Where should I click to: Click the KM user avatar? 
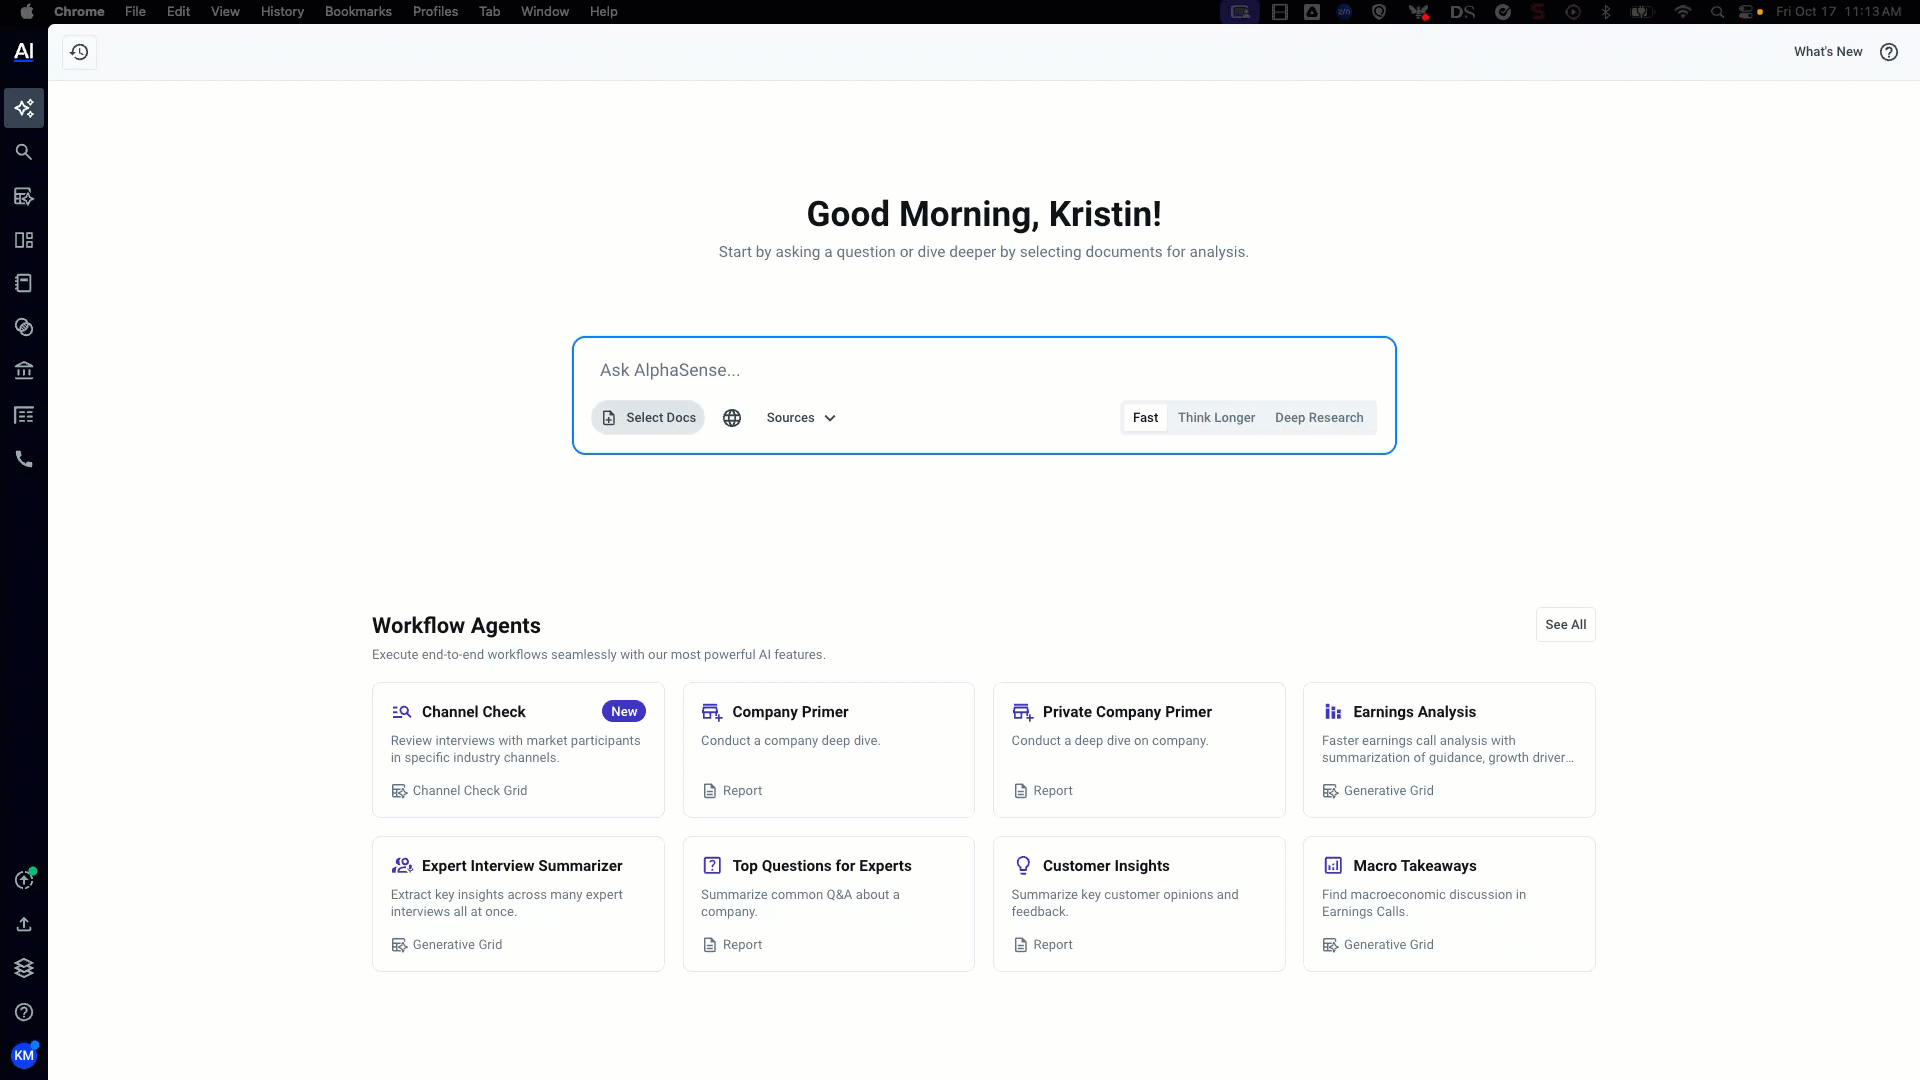pyautogui.click(x=24, y=1055)
